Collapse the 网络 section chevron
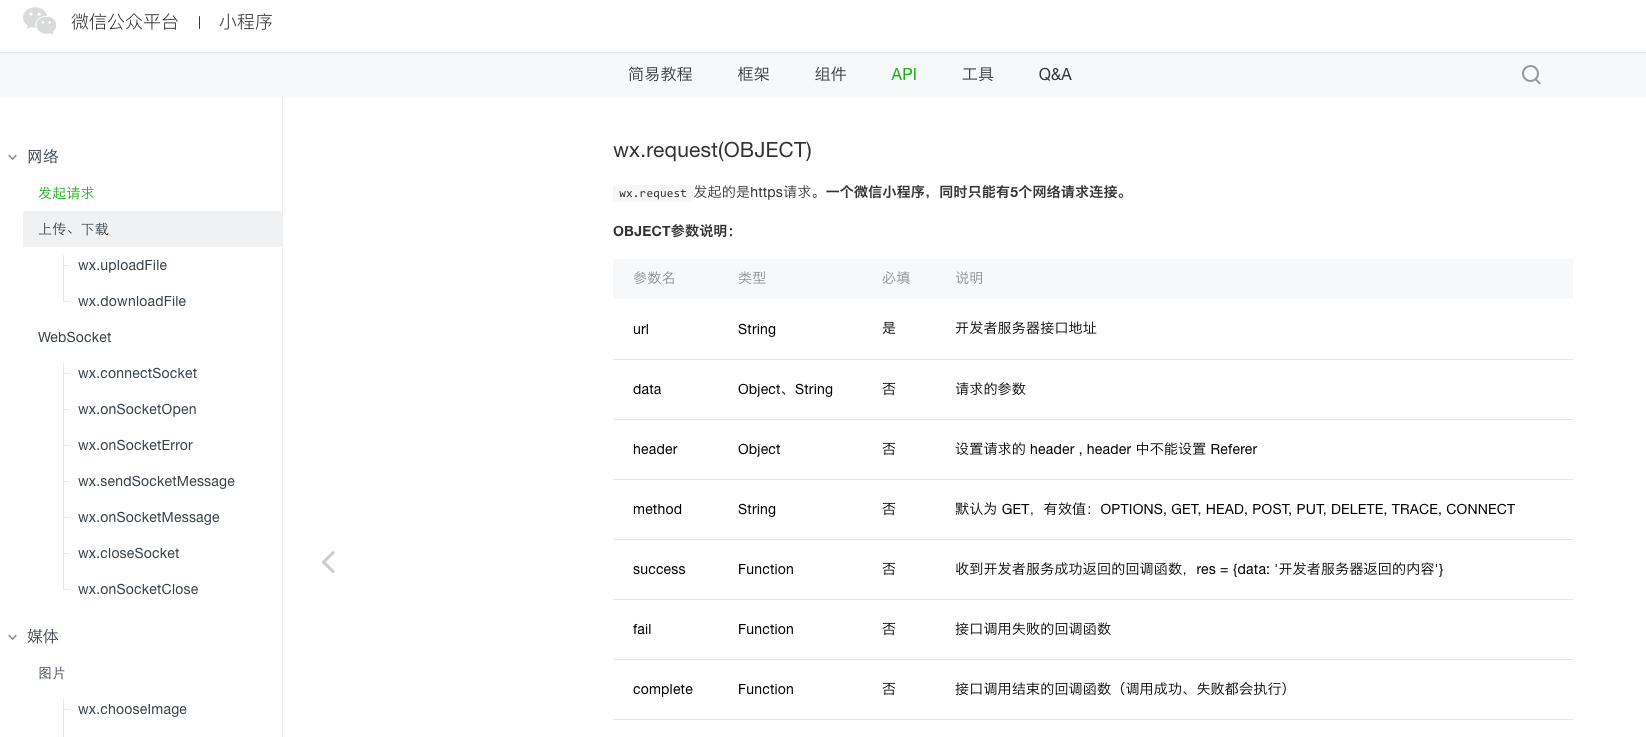The image size is (1646, 737). pyautogui.click(x=13, y=157)
